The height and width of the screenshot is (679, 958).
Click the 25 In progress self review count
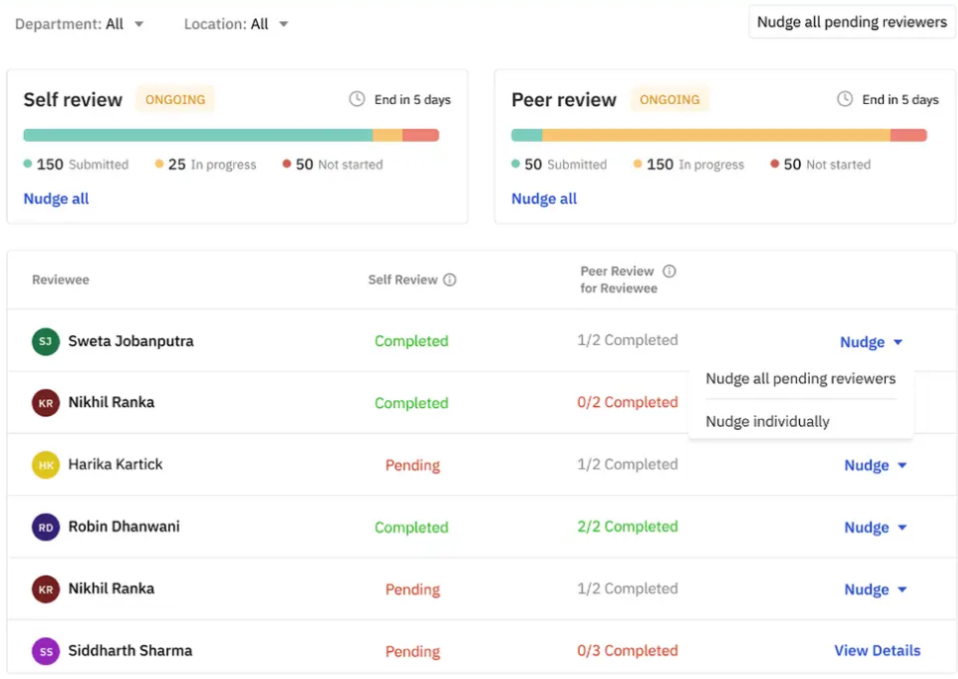pyautogui.click(x=205, y=164)
